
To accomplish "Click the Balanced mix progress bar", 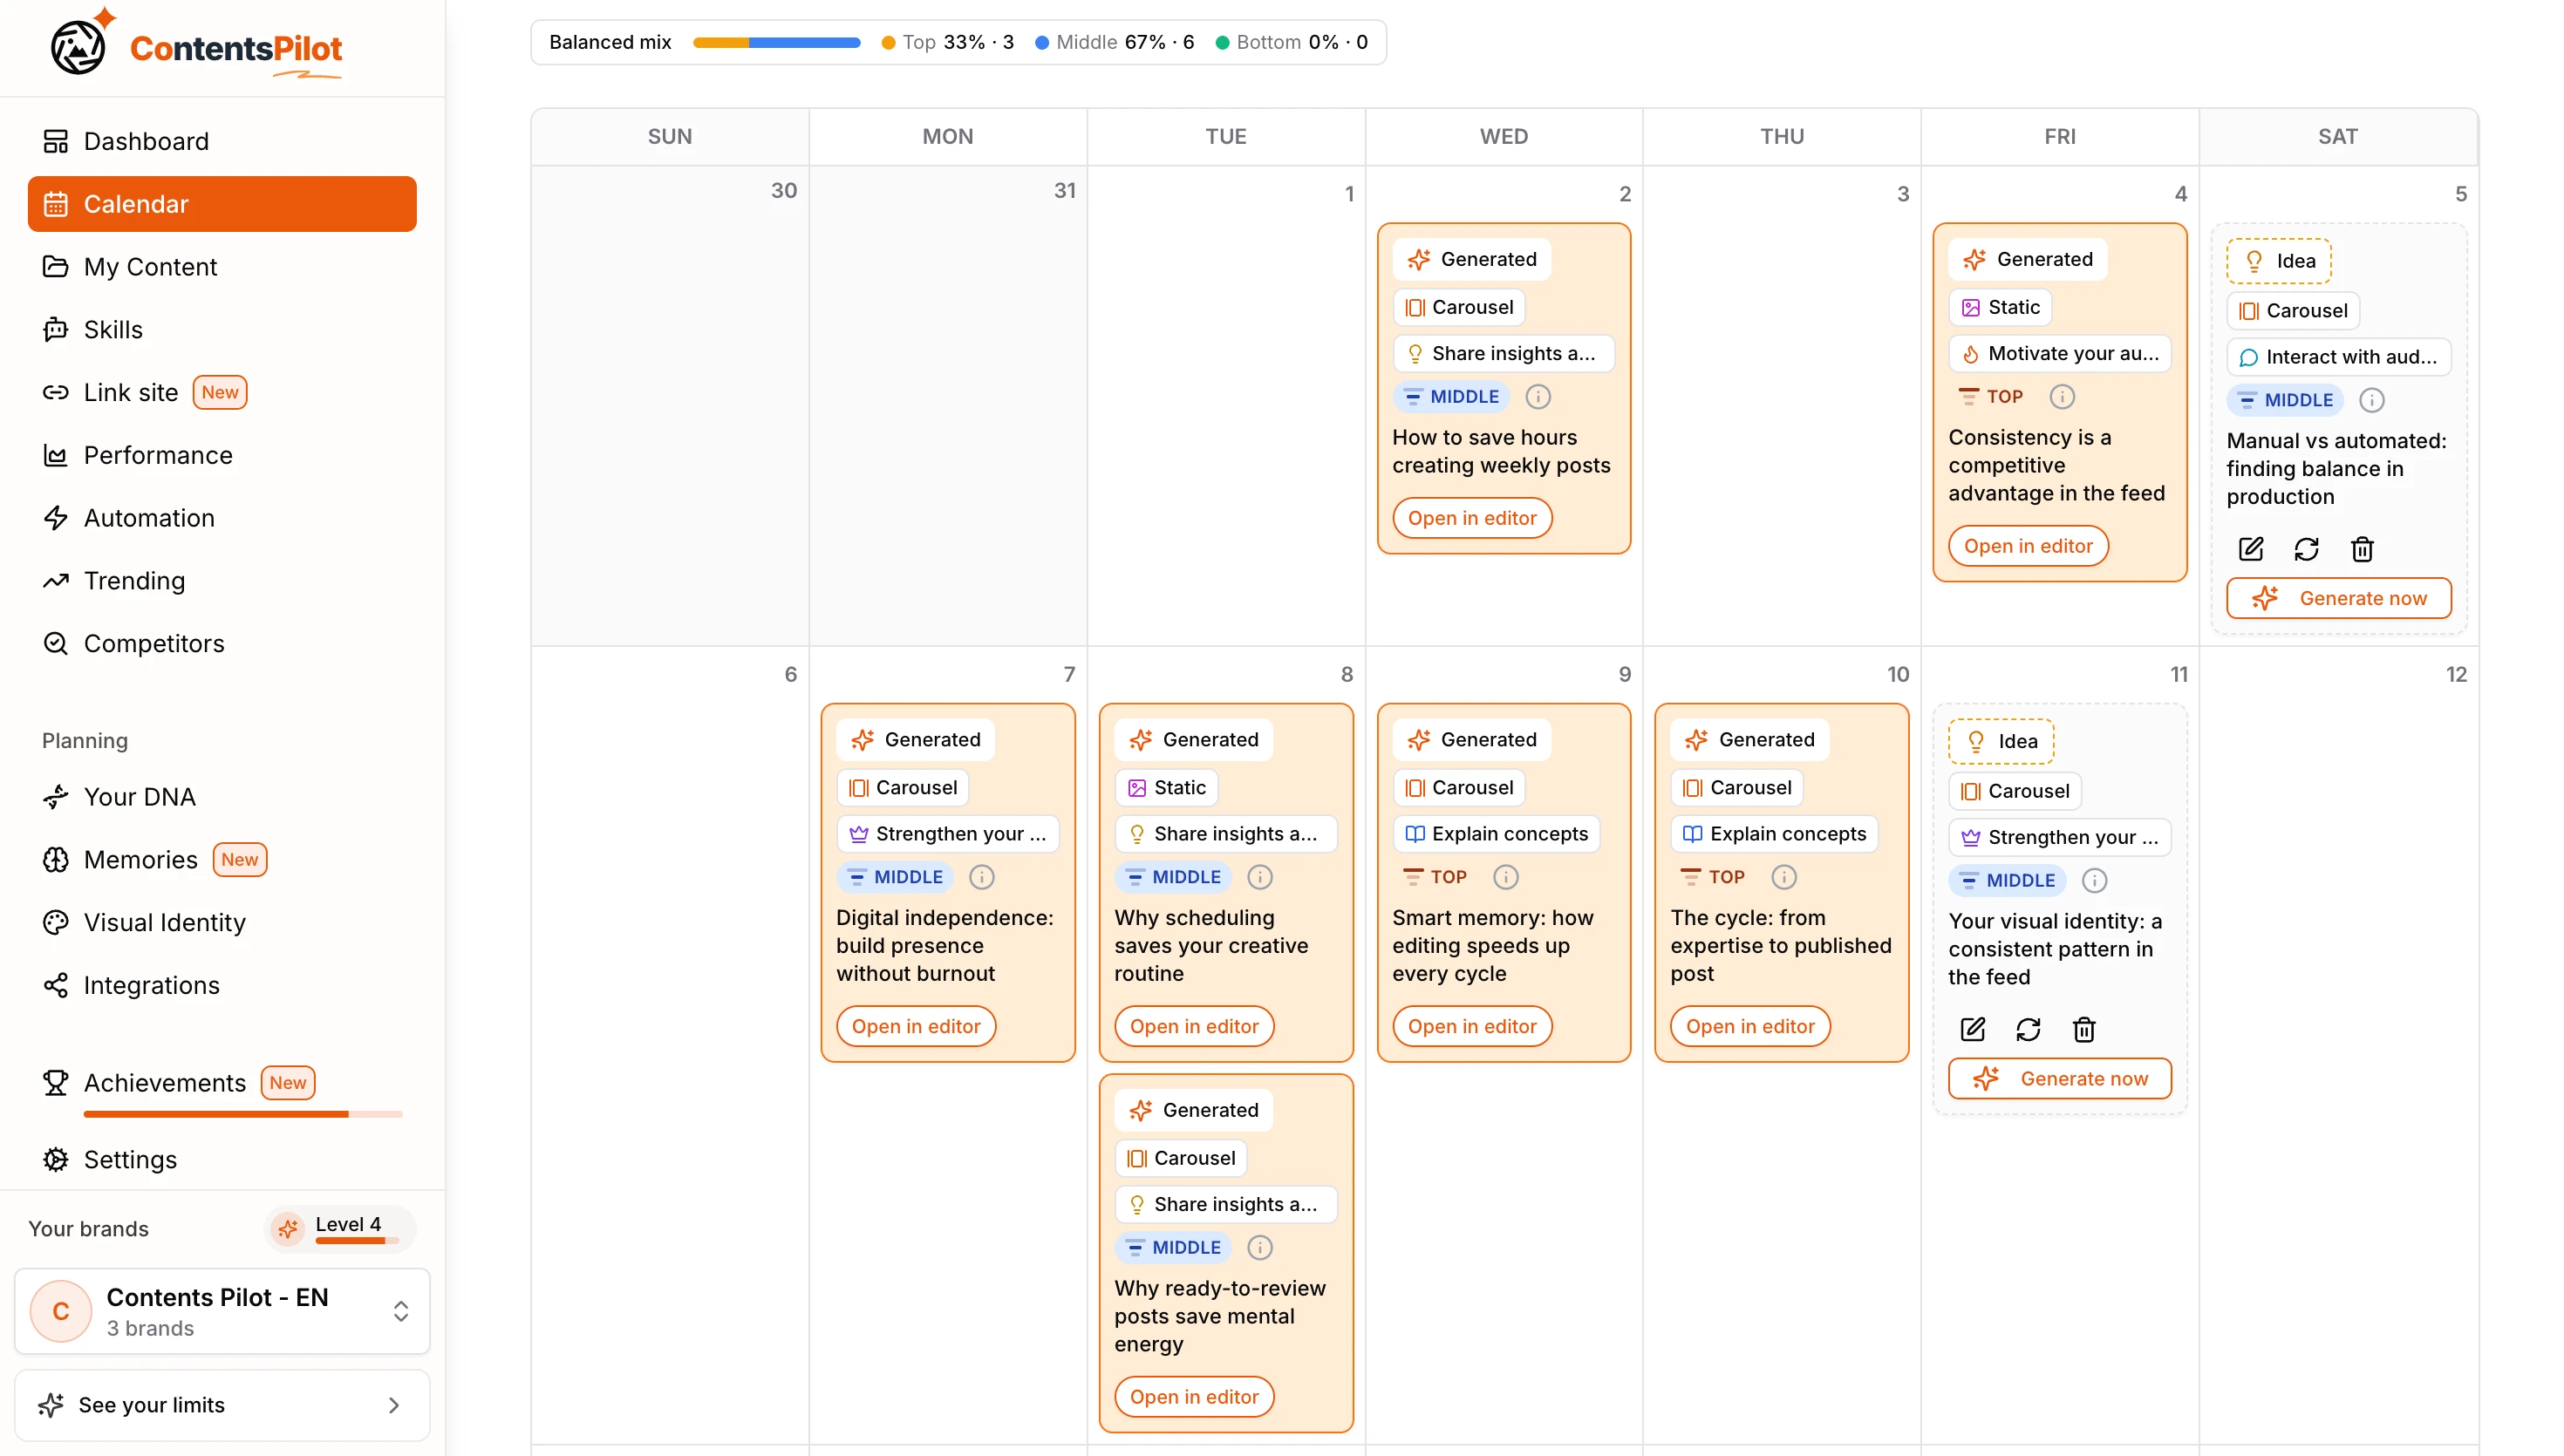I will [777, 42].
